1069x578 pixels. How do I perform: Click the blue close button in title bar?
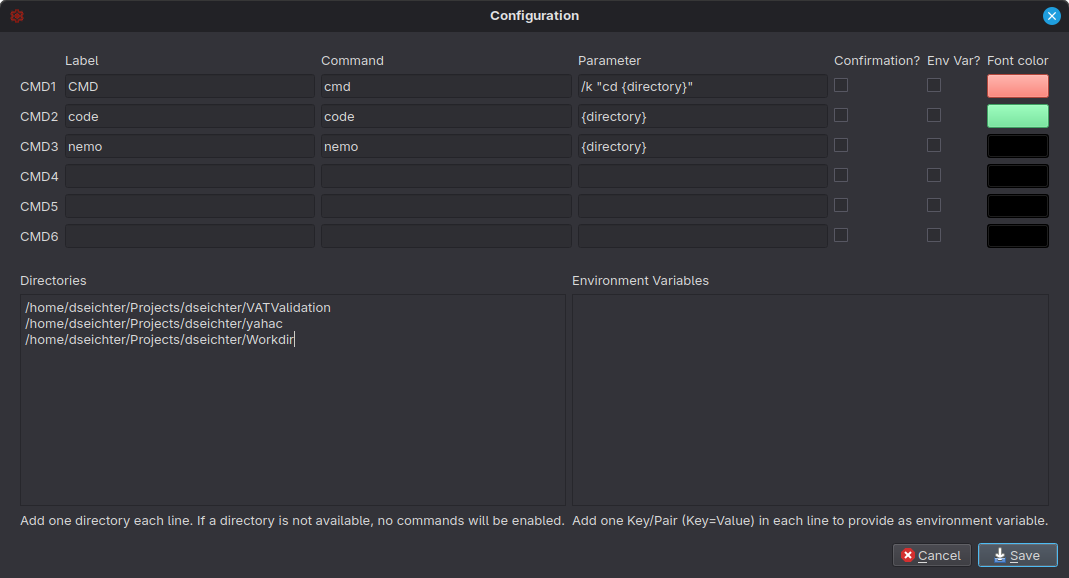(x=1051, y=16)
